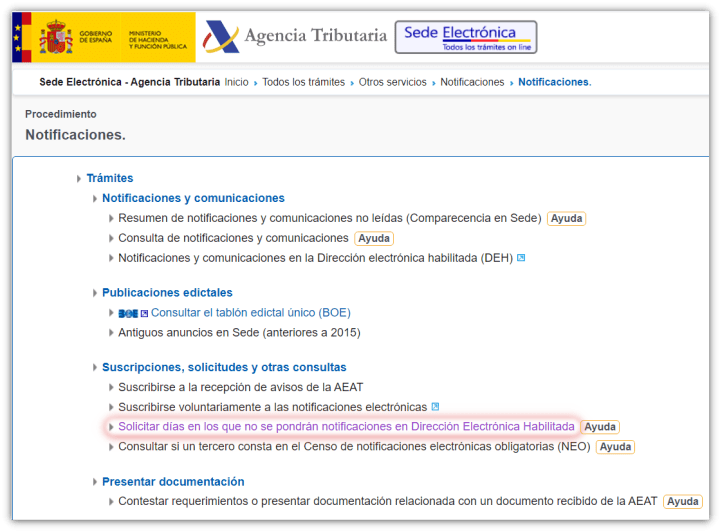Click arrow bullet before Suscribirse a la recepción

point(111,388)
